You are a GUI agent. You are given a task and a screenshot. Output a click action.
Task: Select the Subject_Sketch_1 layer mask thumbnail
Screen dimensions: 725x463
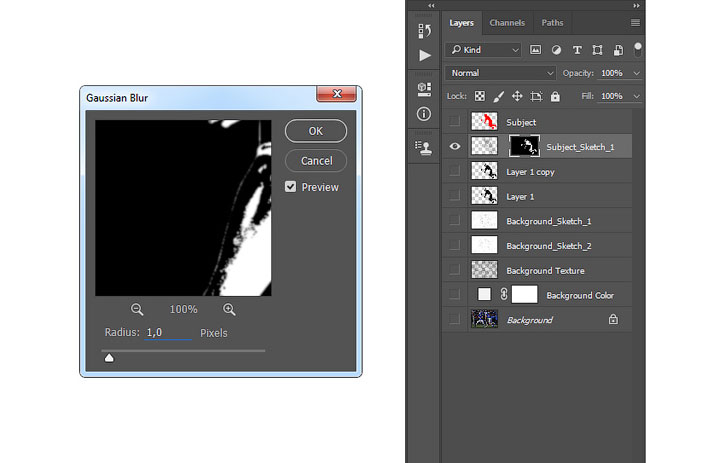click(524, 146)
